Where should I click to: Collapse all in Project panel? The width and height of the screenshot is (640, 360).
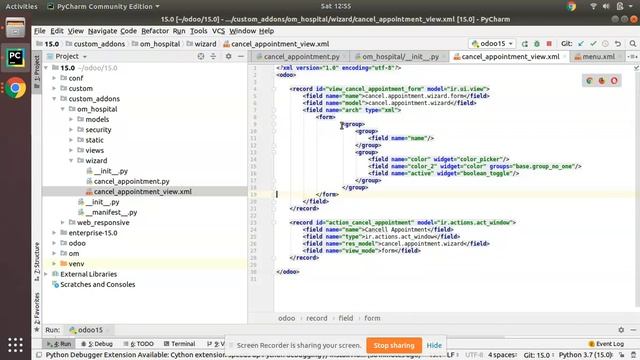click(x=213, y=56)
